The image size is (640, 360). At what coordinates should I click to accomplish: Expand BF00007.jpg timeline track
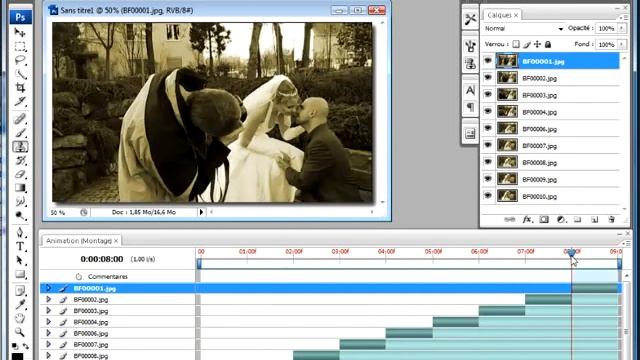tap(49, 344)
